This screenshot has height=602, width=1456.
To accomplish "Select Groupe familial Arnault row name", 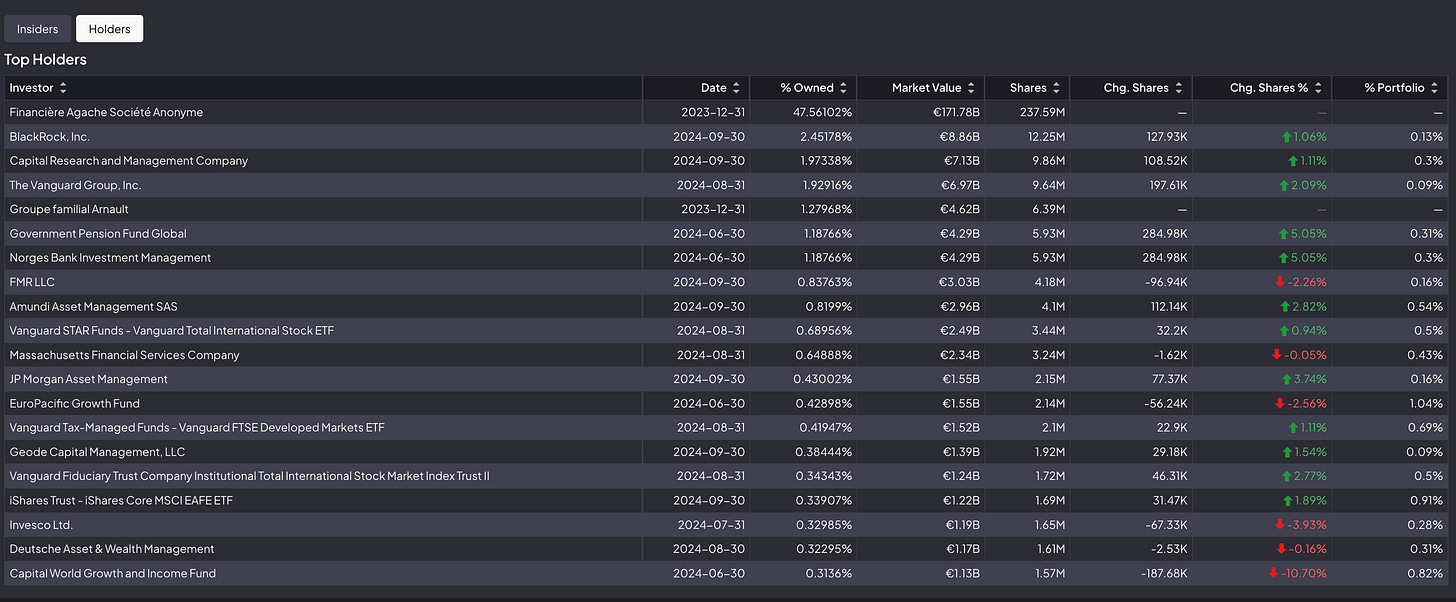I will (x=69, y=209).
